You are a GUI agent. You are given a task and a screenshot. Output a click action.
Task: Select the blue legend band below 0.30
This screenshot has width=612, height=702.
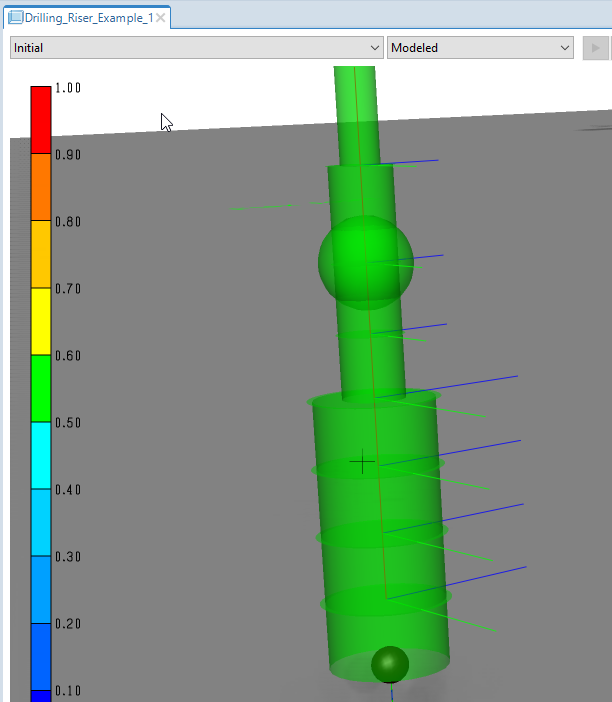pos(40,589)
